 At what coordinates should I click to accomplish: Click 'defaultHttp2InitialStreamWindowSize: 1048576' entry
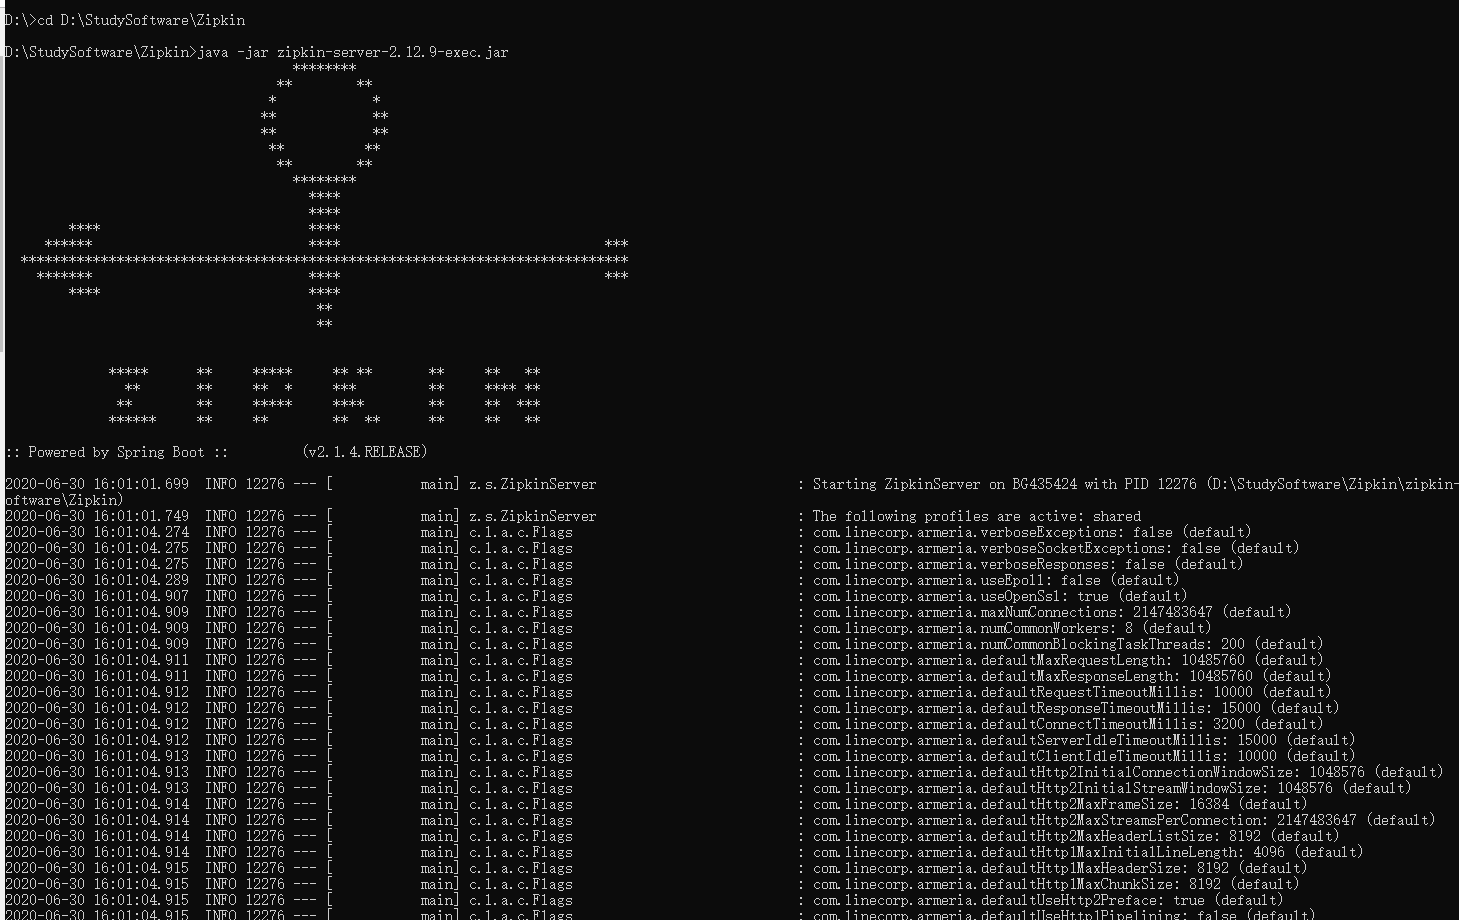pos(1157,788)
